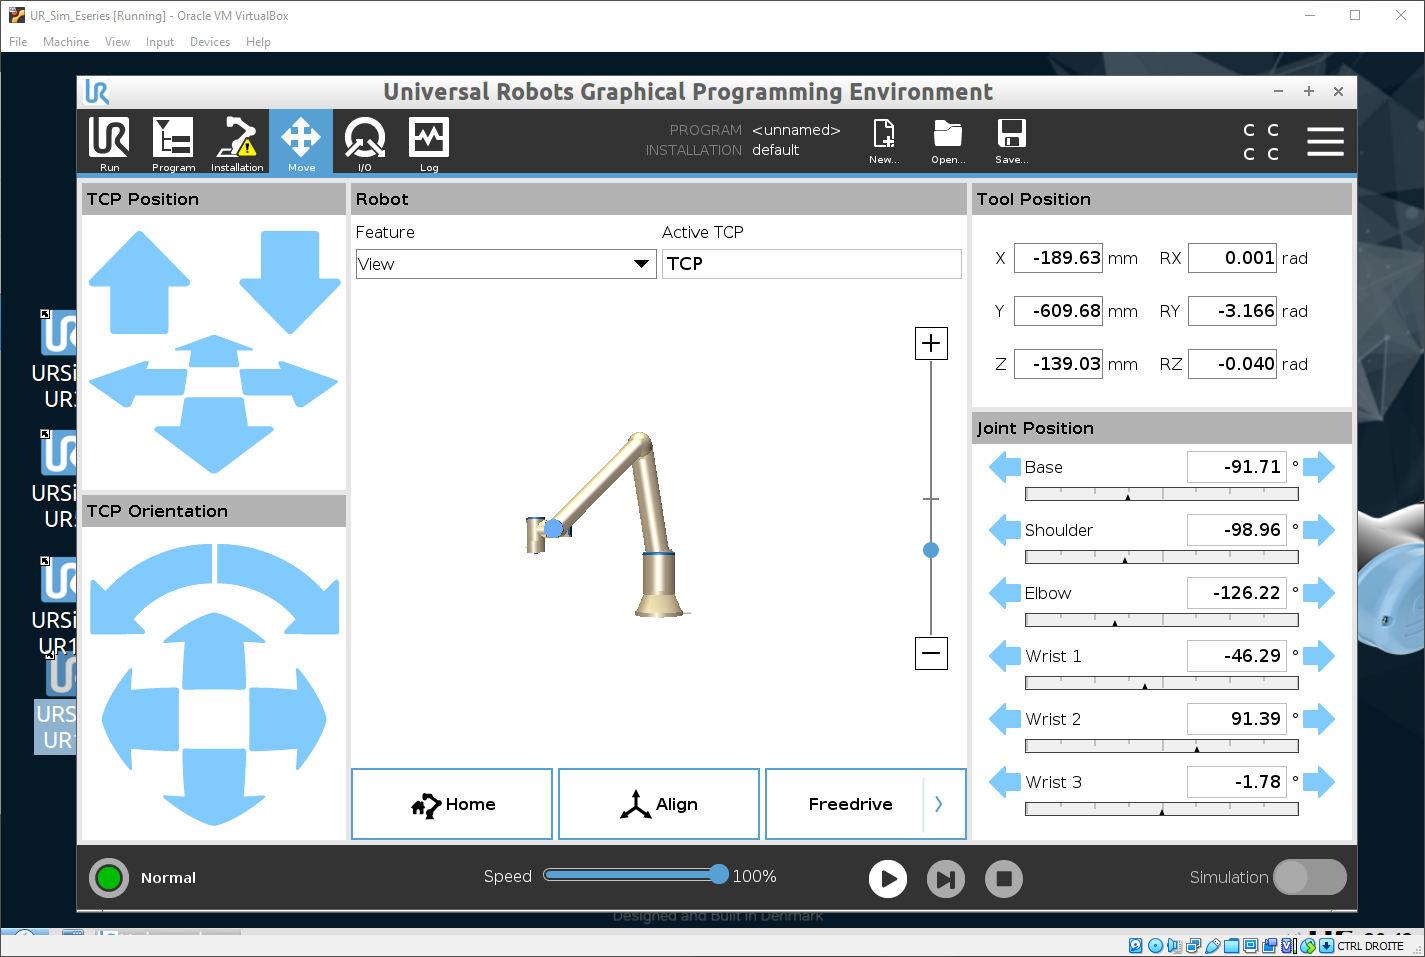Image resolution: width=1425 pixels, height=957 pixels.
Task: Open the Devices menu in VirtualBox
Action: (209, 42)
